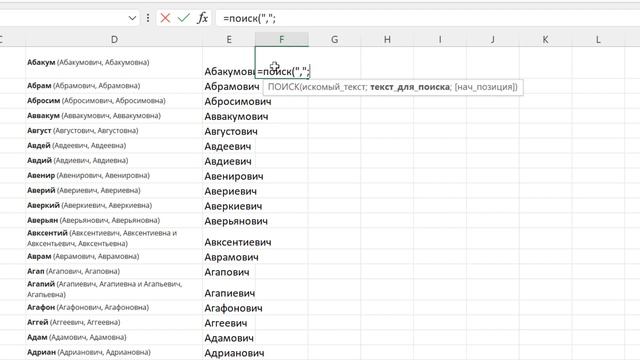Click ПОИСК function name in tooltip

point(283,87)
